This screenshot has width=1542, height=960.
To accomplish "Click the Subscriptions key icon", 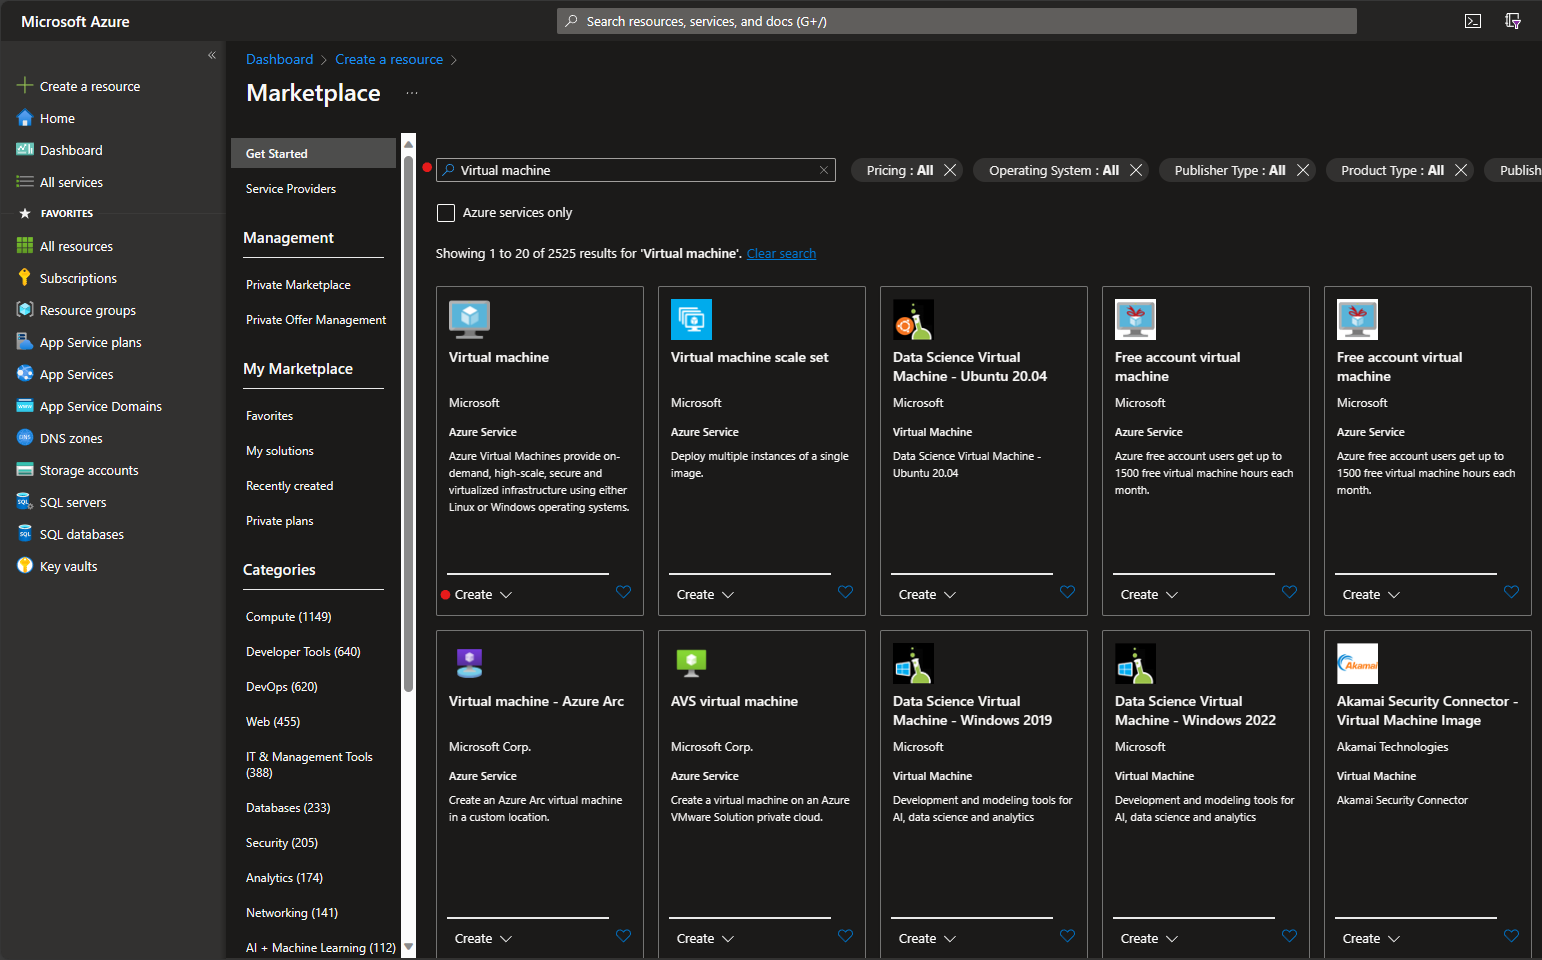I will click(25, 278).
